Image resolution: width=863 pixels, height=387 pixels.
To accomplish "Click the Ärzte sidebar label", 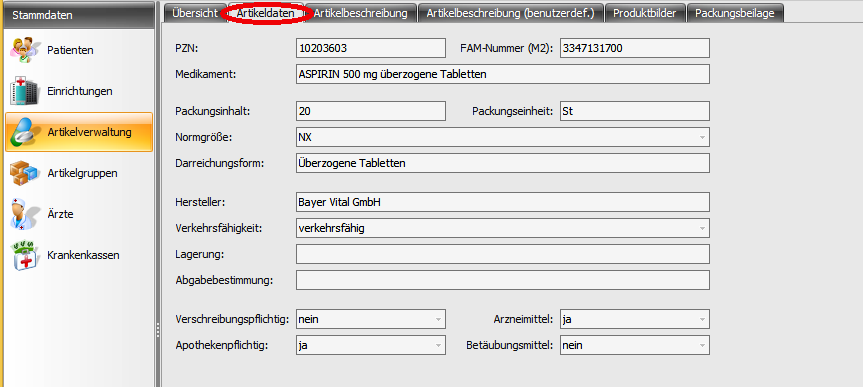I will coord(61,214).
